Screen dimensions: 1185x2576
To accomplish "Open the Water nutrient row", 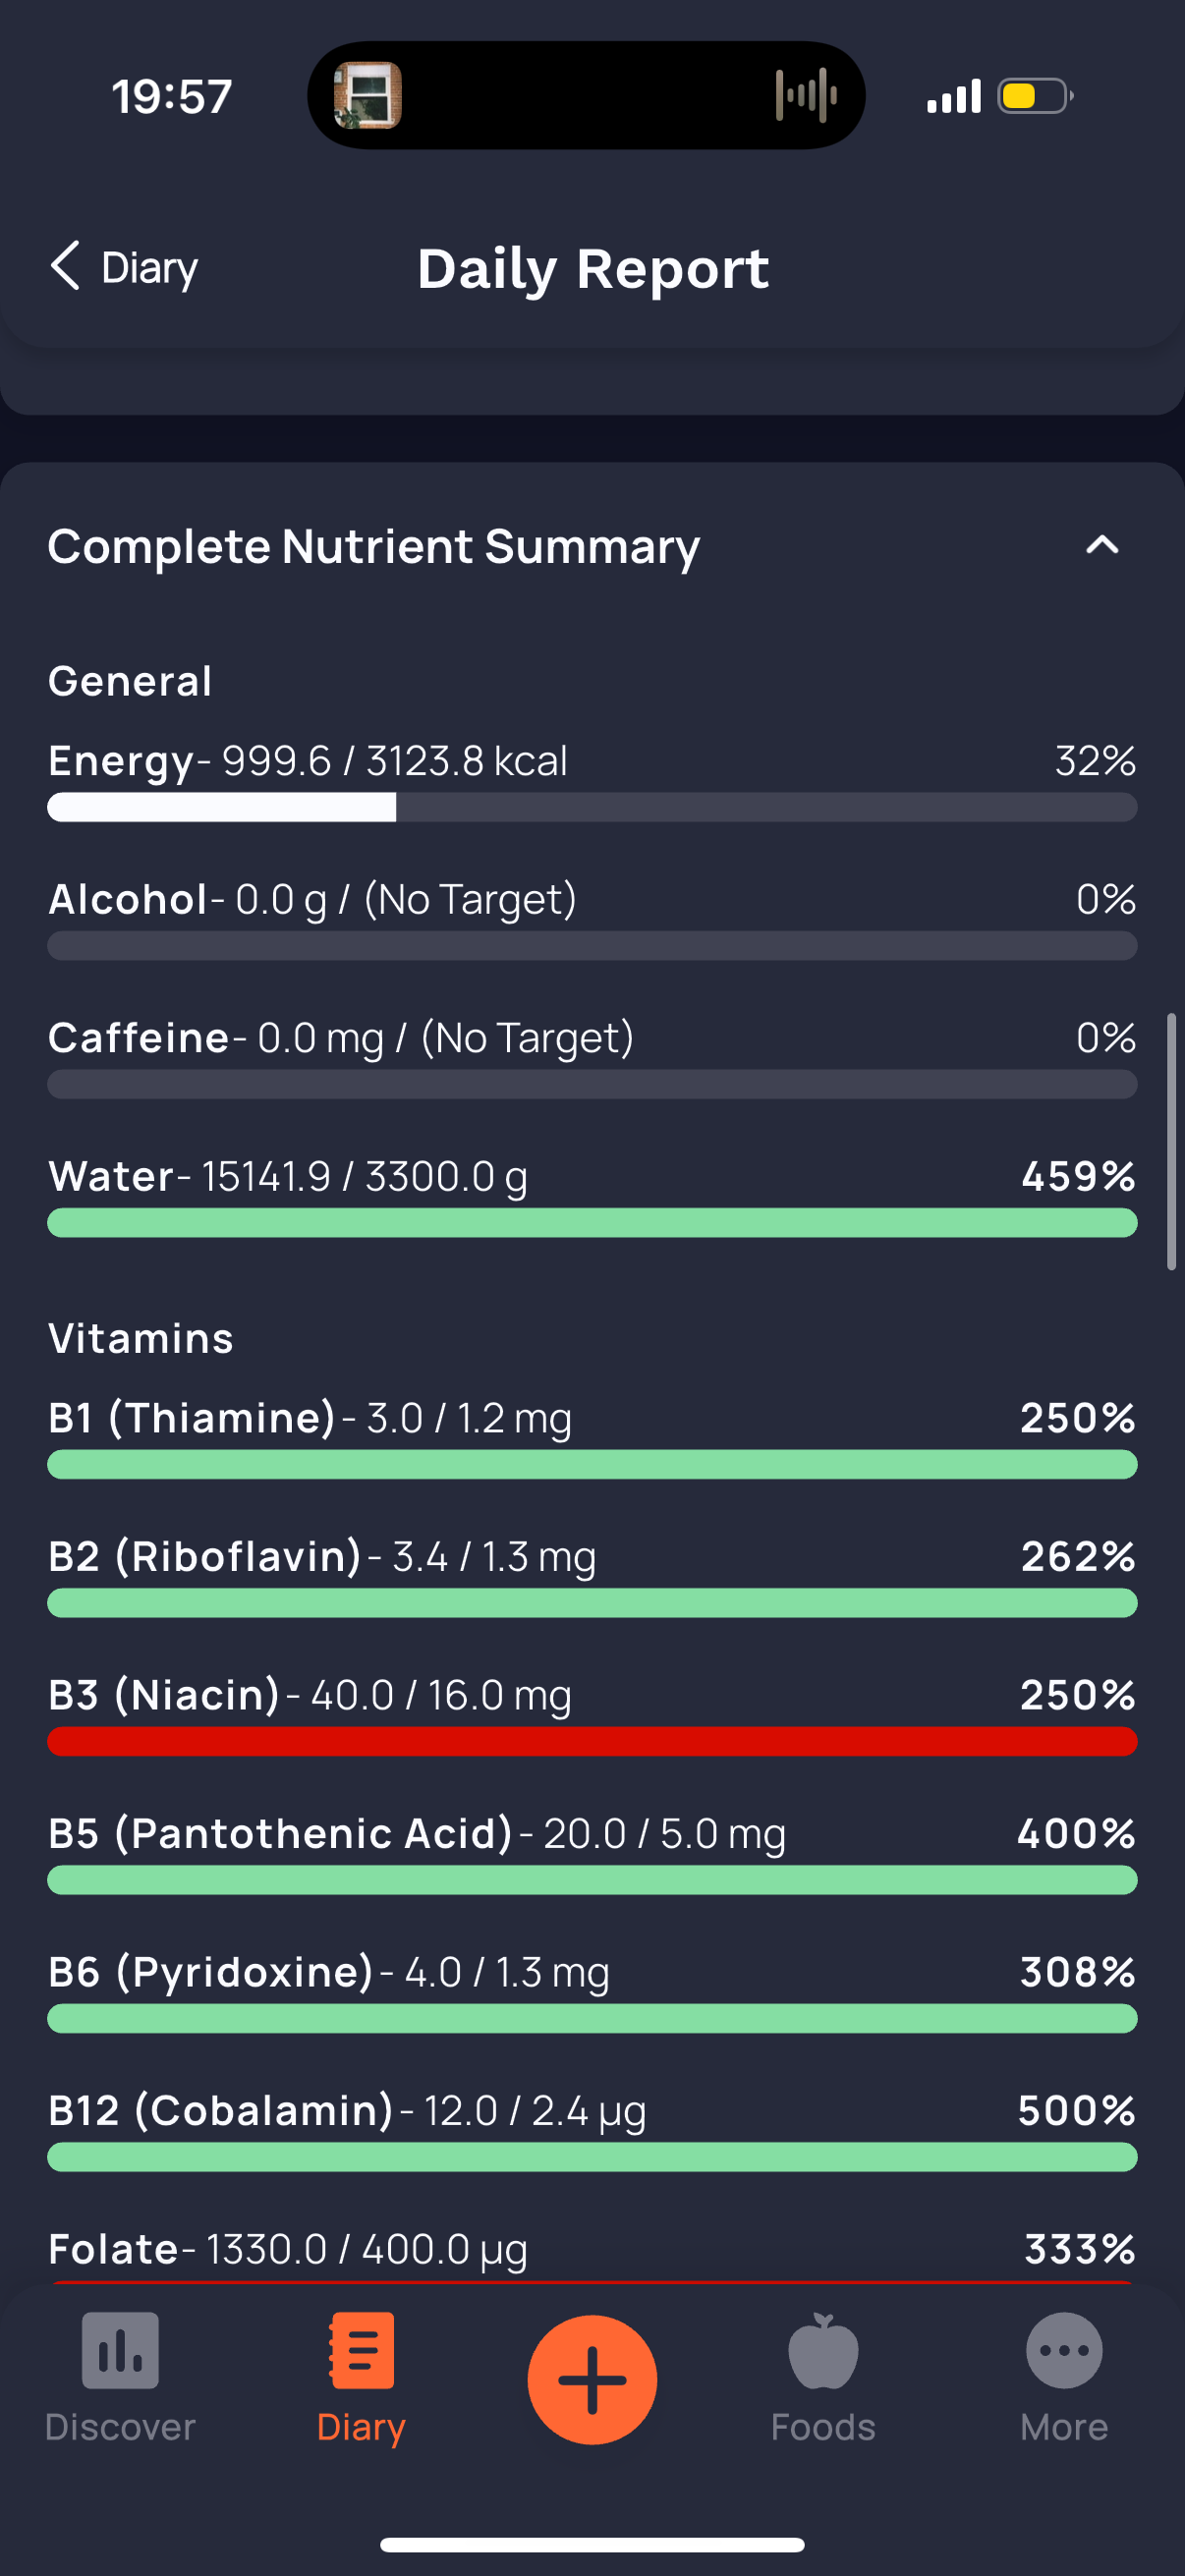I will coord(592,1195).
